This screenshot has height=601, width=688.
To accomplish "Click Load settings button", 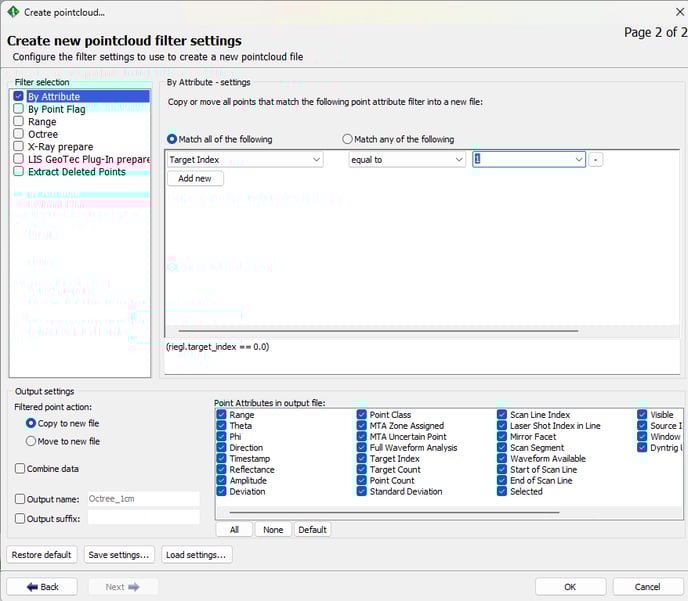I will pyautogui.click(x=196, y=554).
